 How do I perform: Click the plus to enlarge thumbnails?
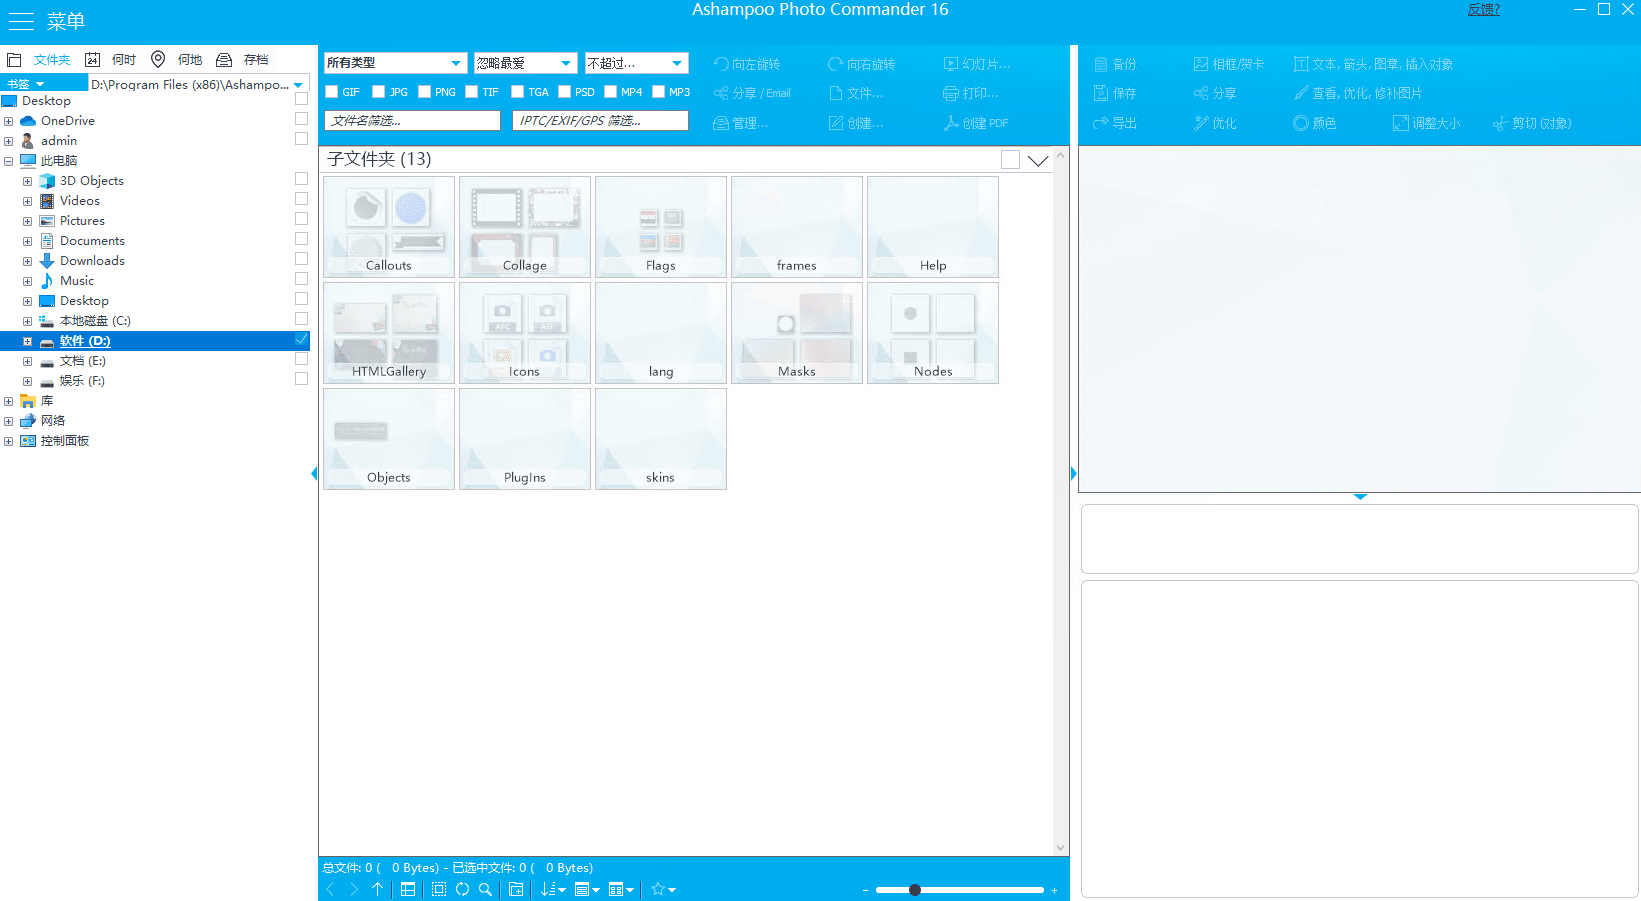click(1054, 890)
